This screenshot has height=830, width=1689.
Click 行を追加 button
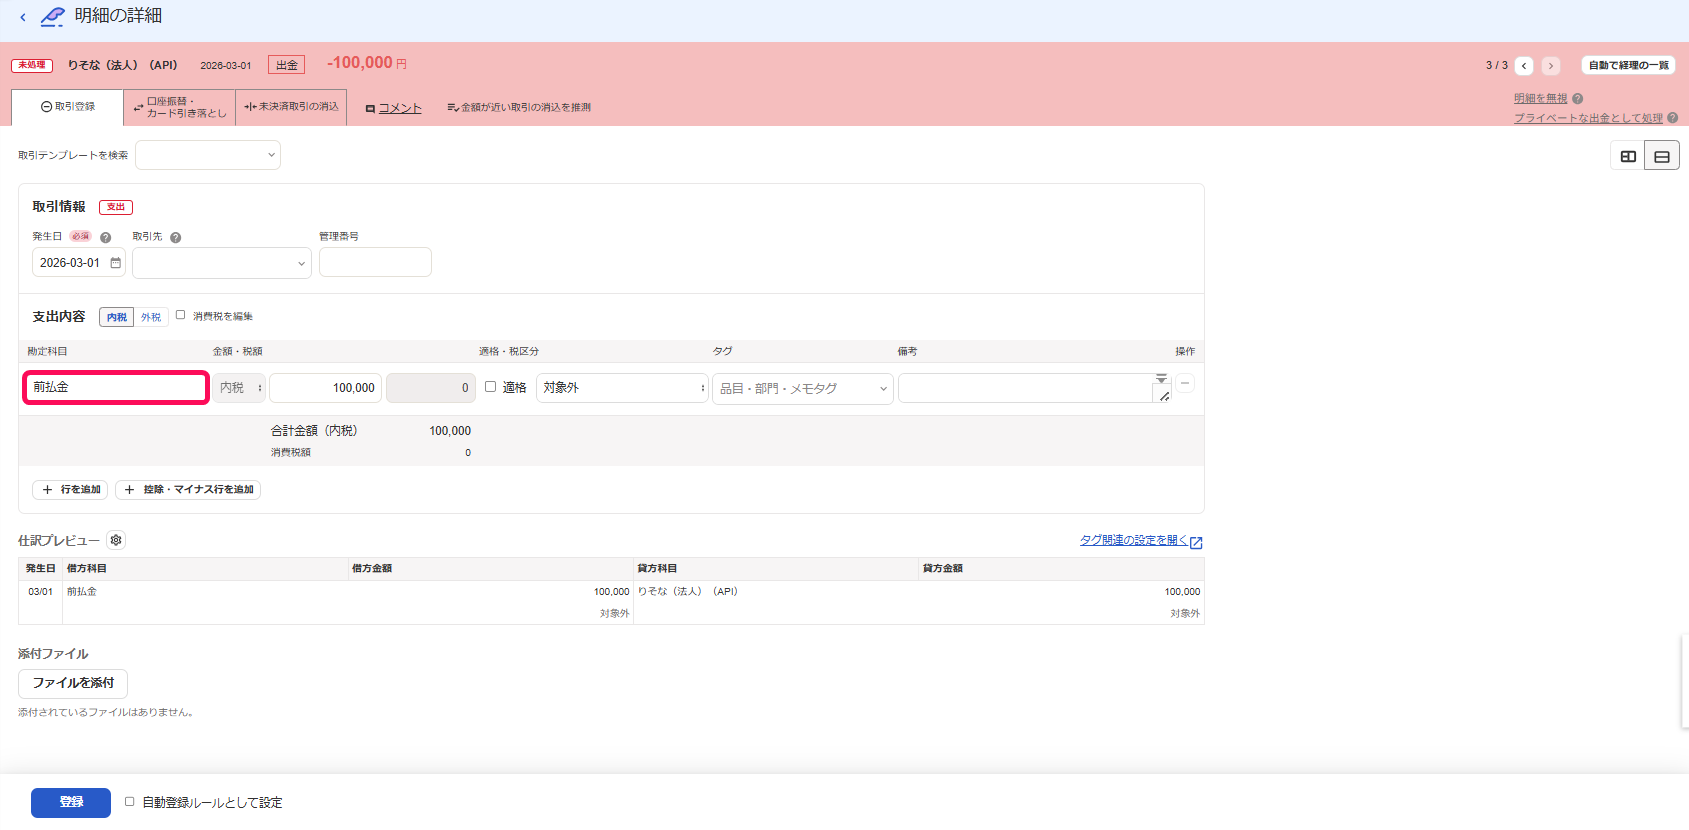tap(70, 490)
